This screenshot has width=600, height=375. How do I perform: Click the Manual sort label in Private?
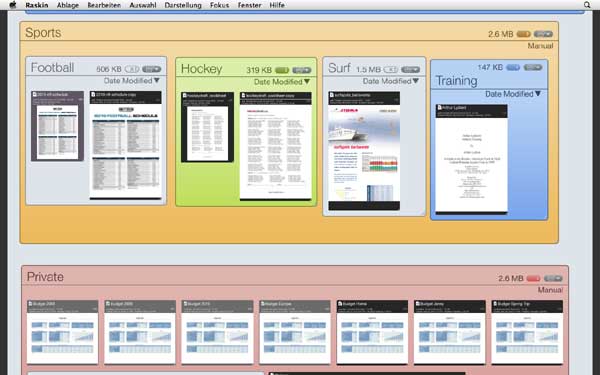click(550, 290)
